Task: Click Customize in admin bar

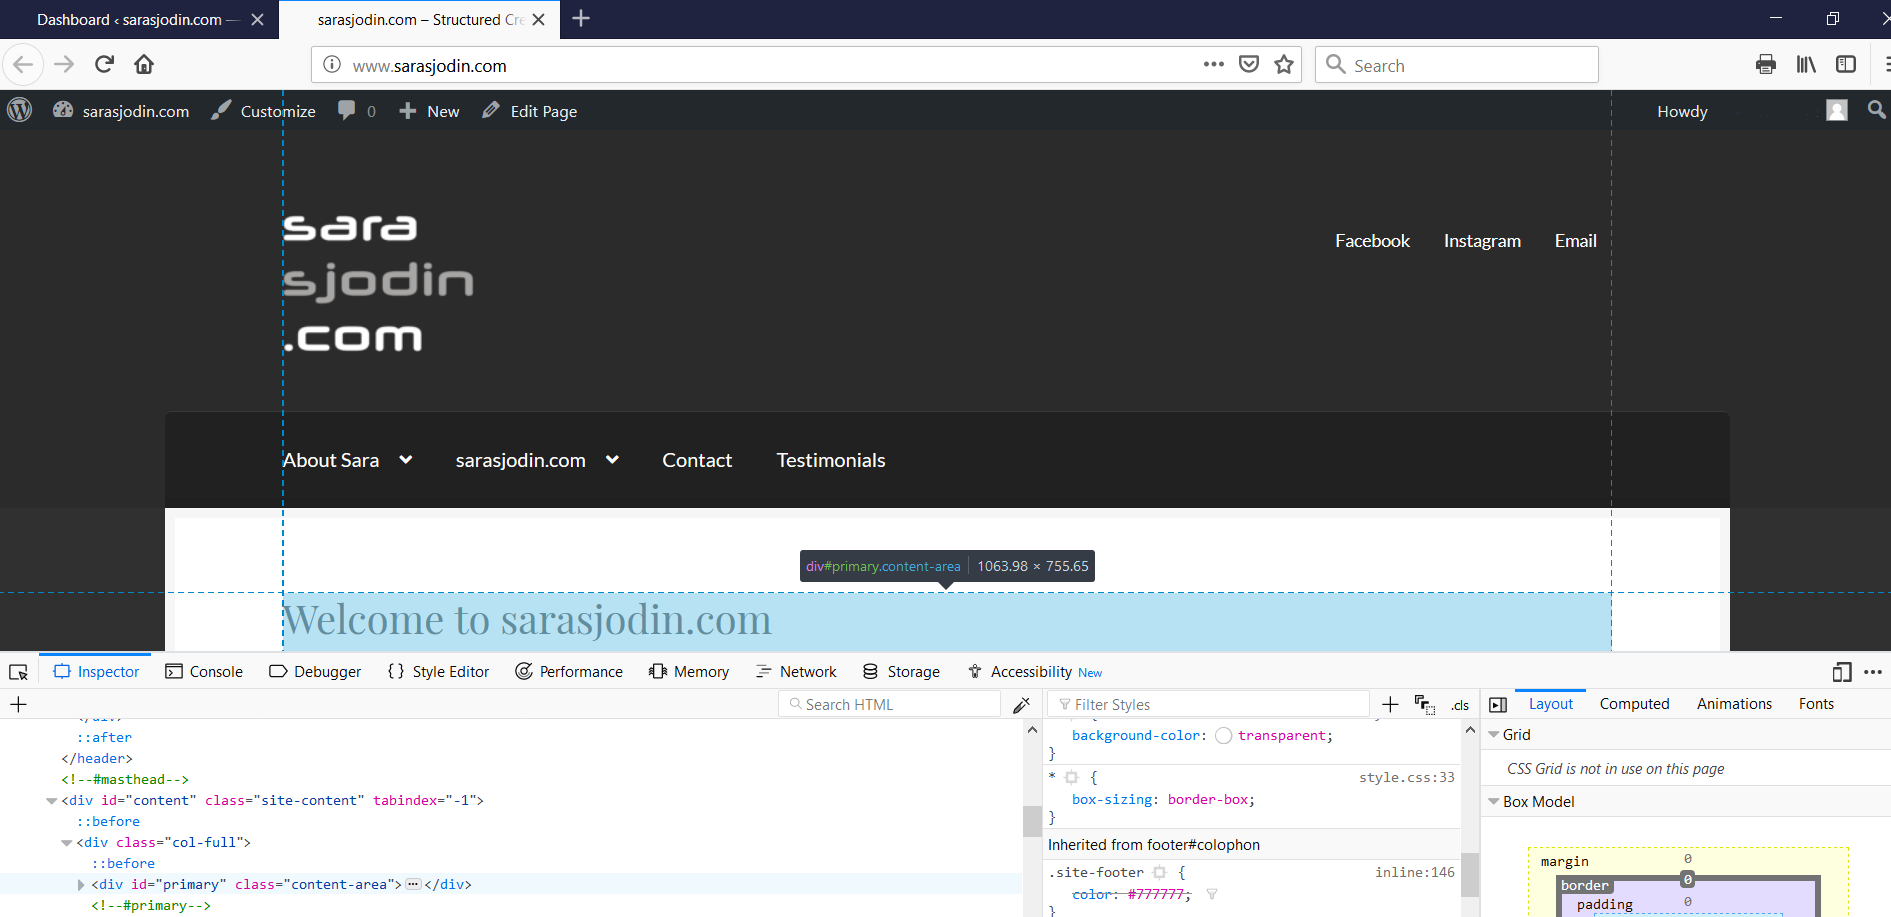Action: click(263, 111)
